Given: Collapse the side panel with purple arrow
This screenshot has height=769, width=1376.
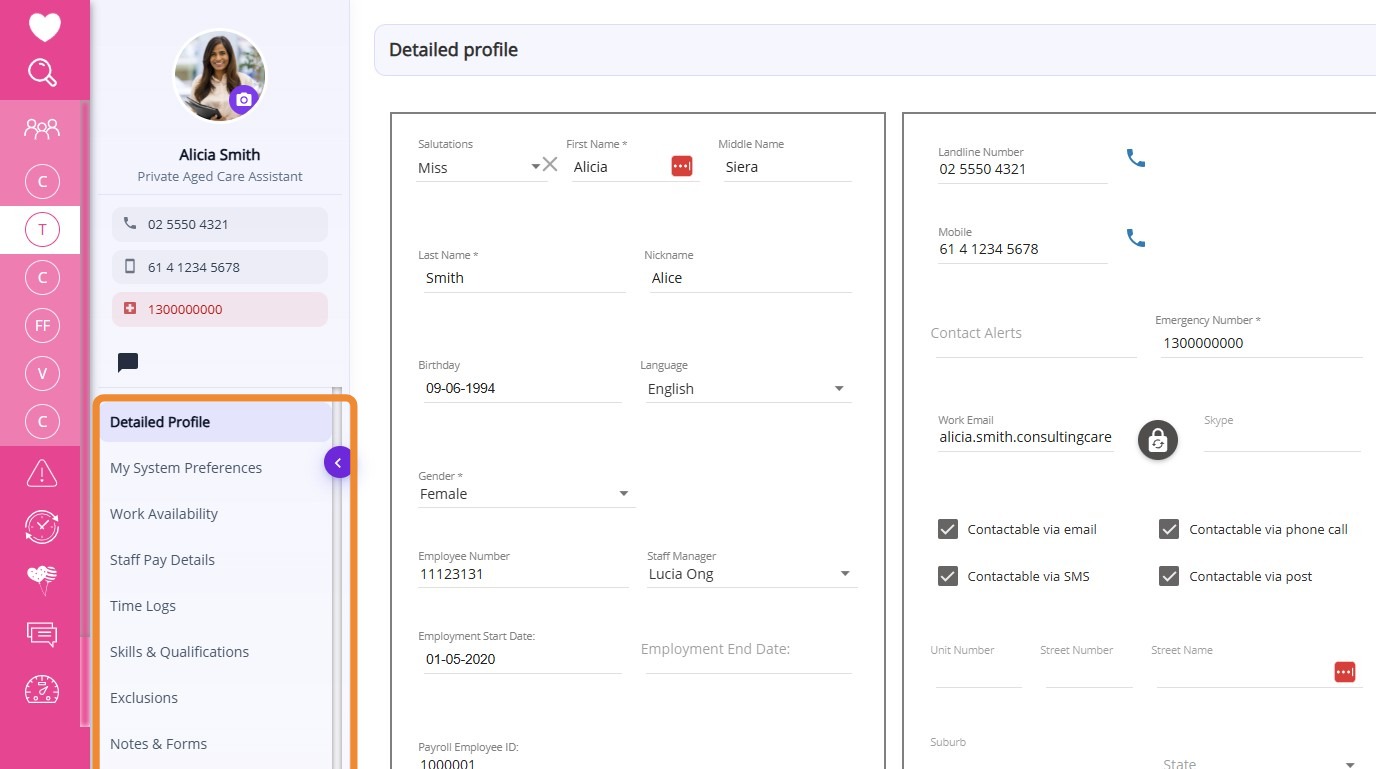Looking at the screenshot, I should coord(338,462).
